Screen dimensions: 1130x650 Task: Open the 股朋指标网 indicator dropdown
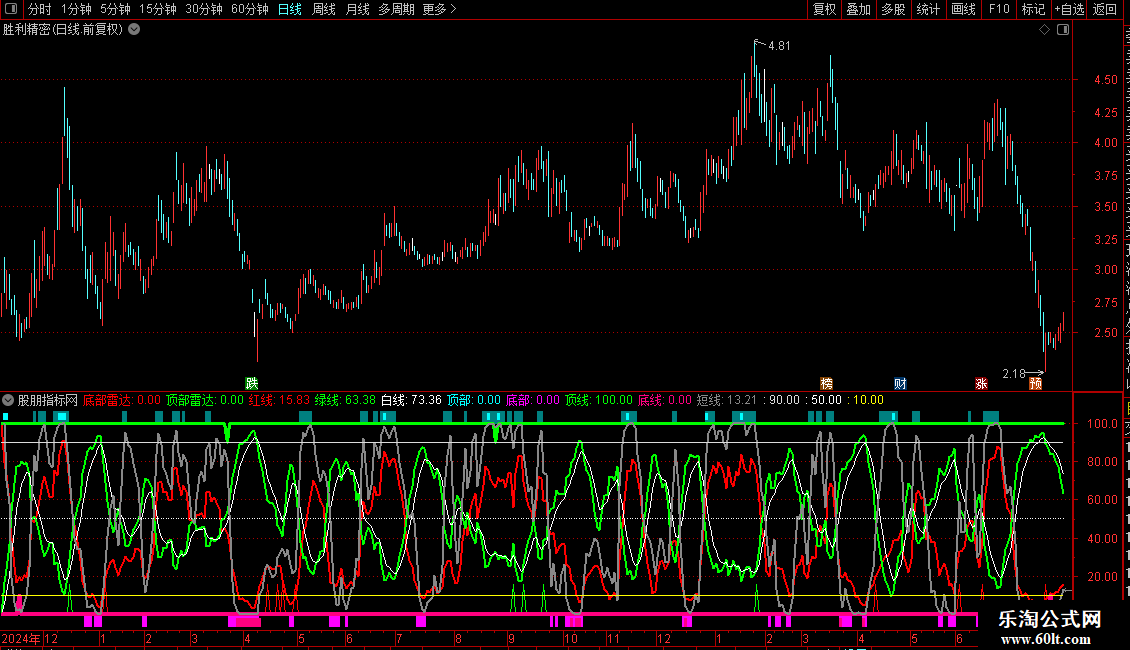[8, 400]
